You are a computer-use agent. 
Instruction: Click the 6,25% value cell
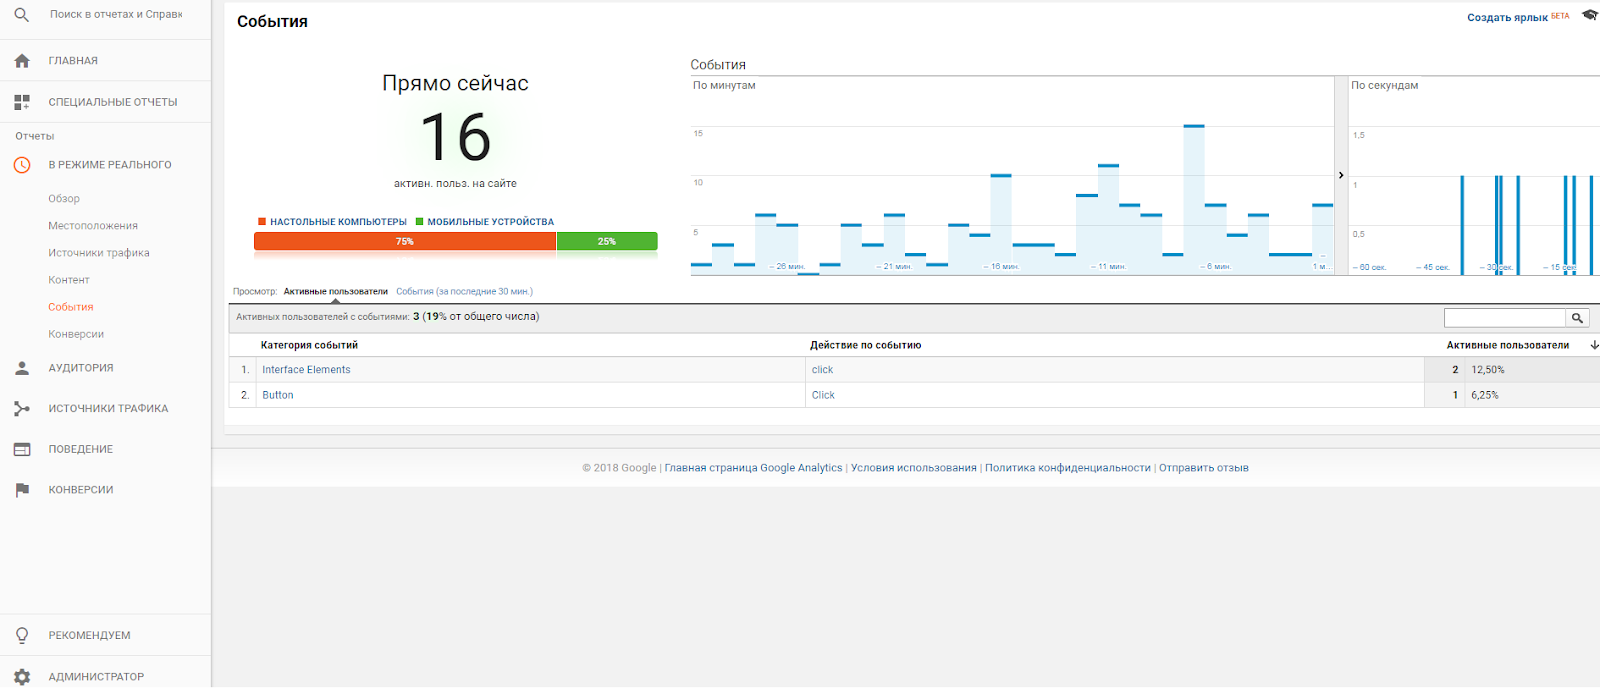click(1484, 395)
